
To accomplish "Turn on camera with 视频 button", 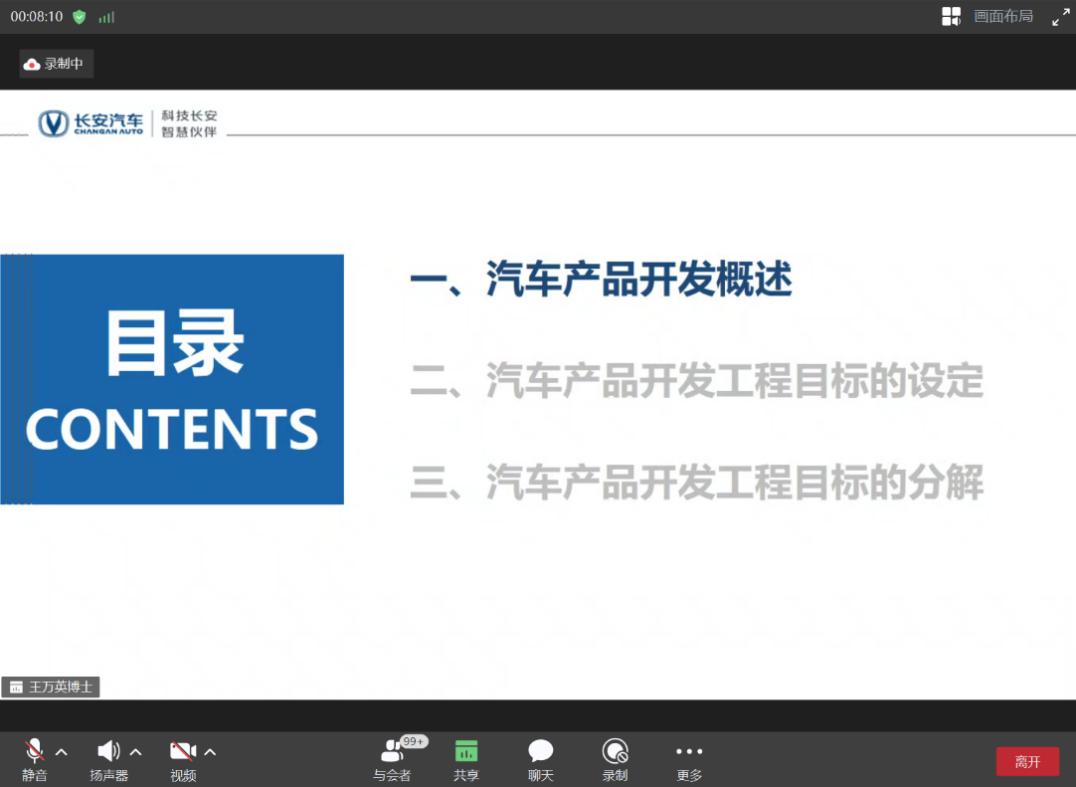I will point(183,752).
